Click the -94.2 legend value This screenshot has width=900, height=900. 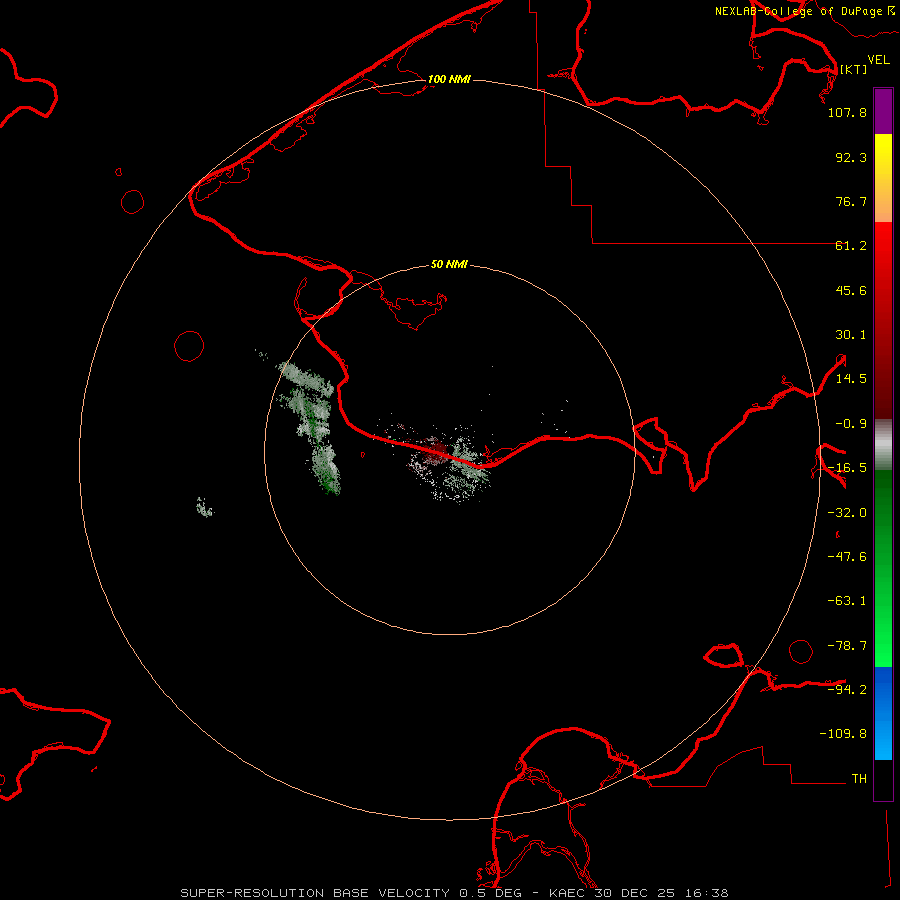pos(847,689)
